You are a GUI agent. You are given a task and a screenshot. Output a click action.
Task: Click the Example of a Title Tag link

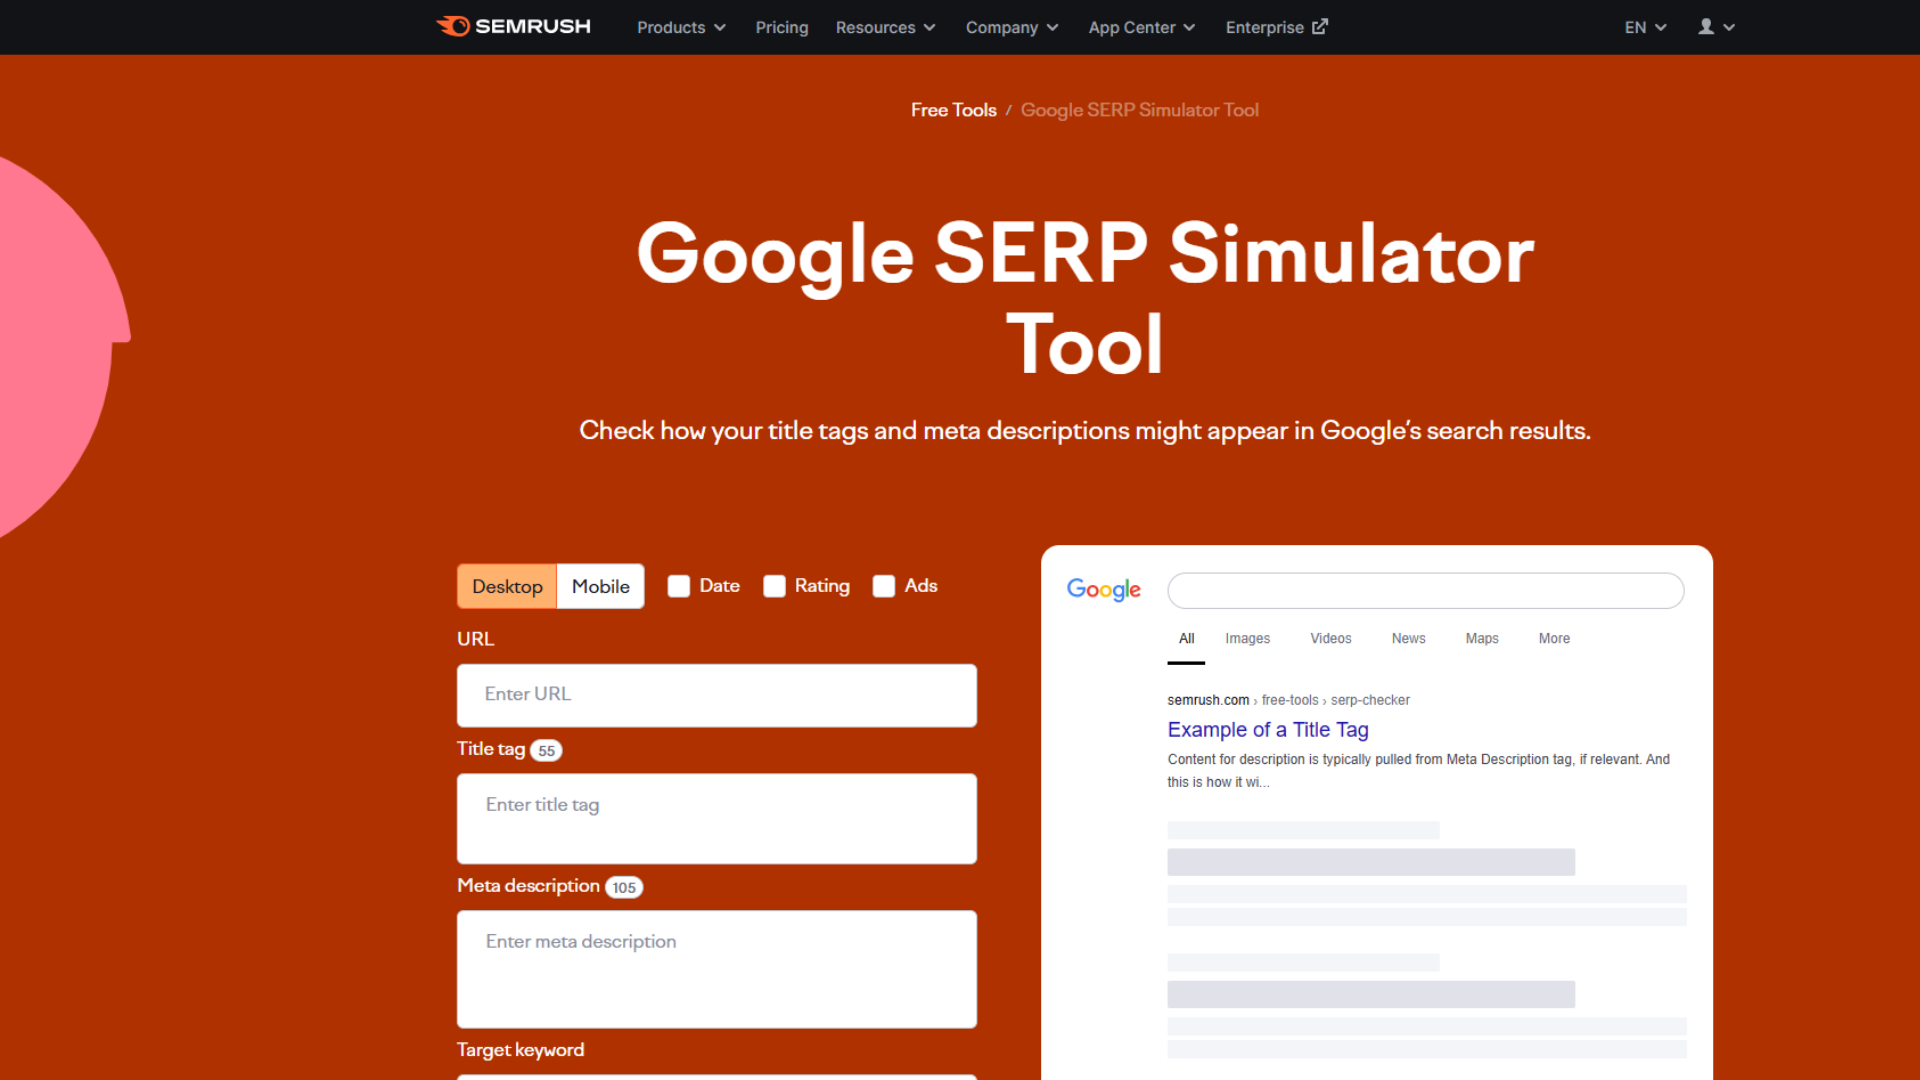coord(1267,730)
